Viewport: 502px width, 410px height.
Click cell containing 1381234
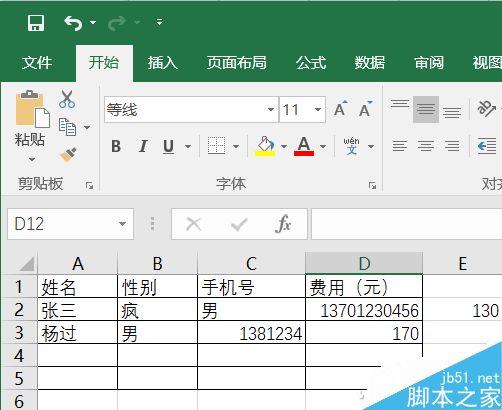pos(251,333)
